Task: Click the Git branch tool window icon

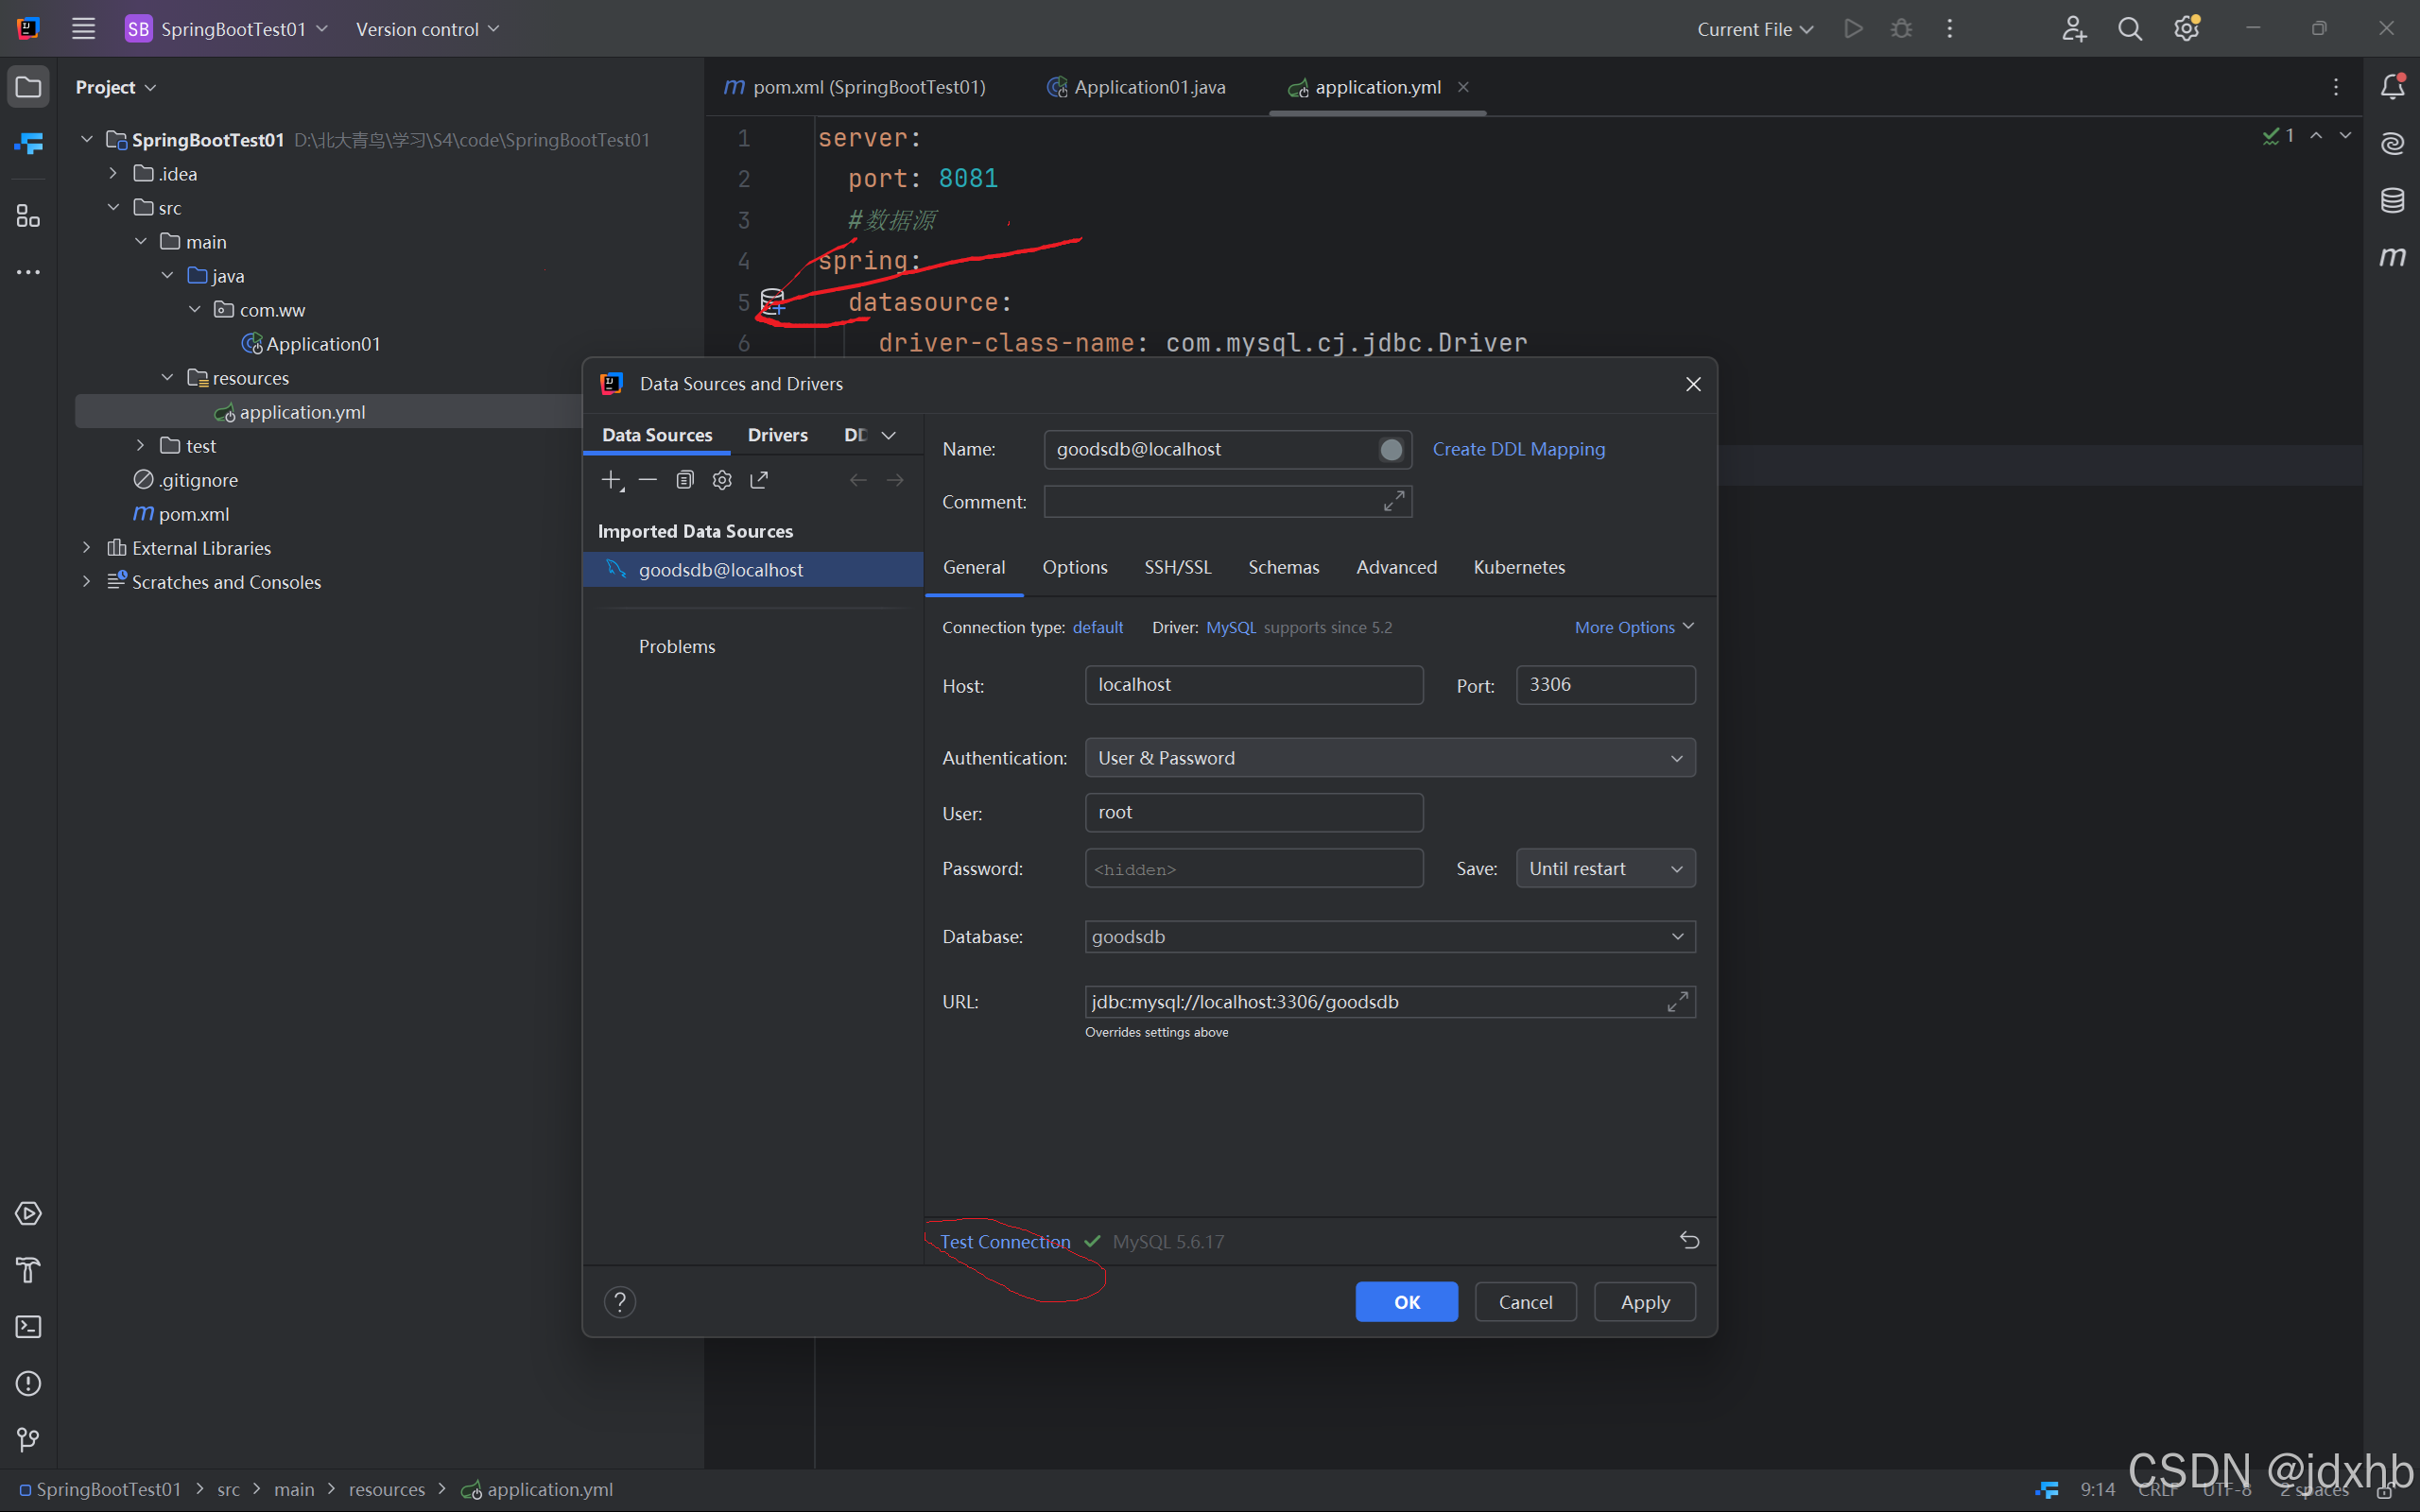Action: click(28, 1440)
